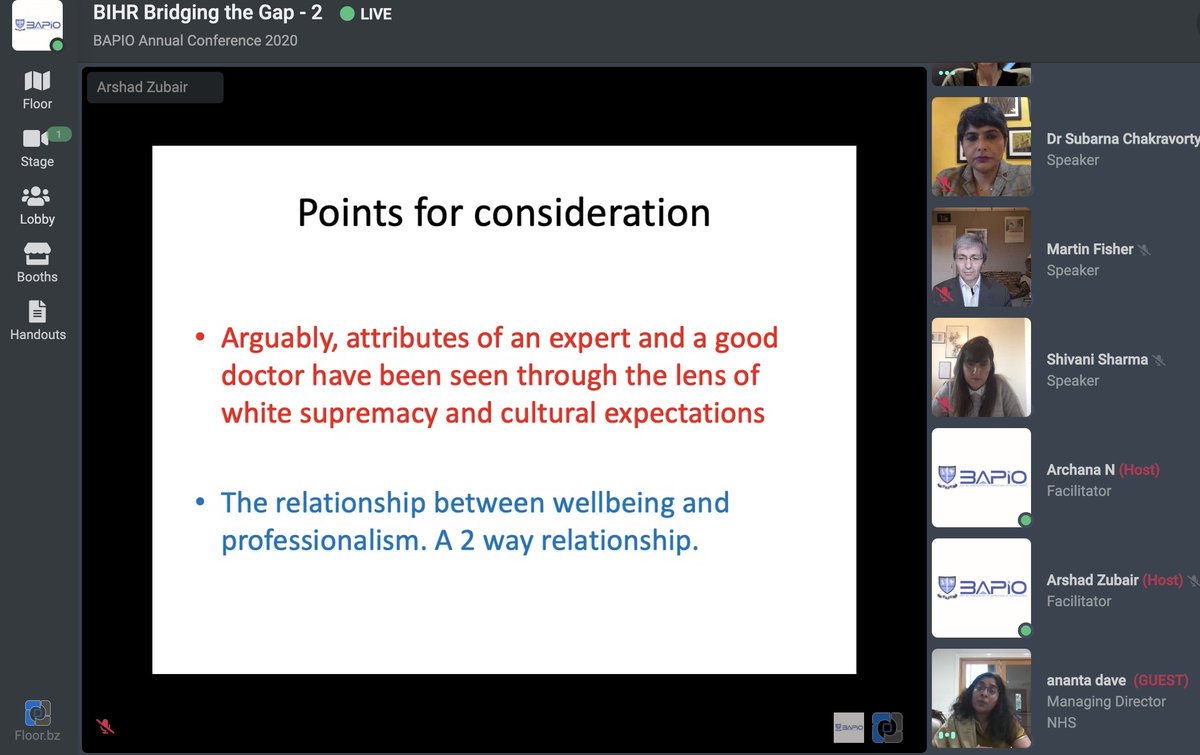Select Arshad Zubair's BAPIO avatar tile

[x=981, y=588]
